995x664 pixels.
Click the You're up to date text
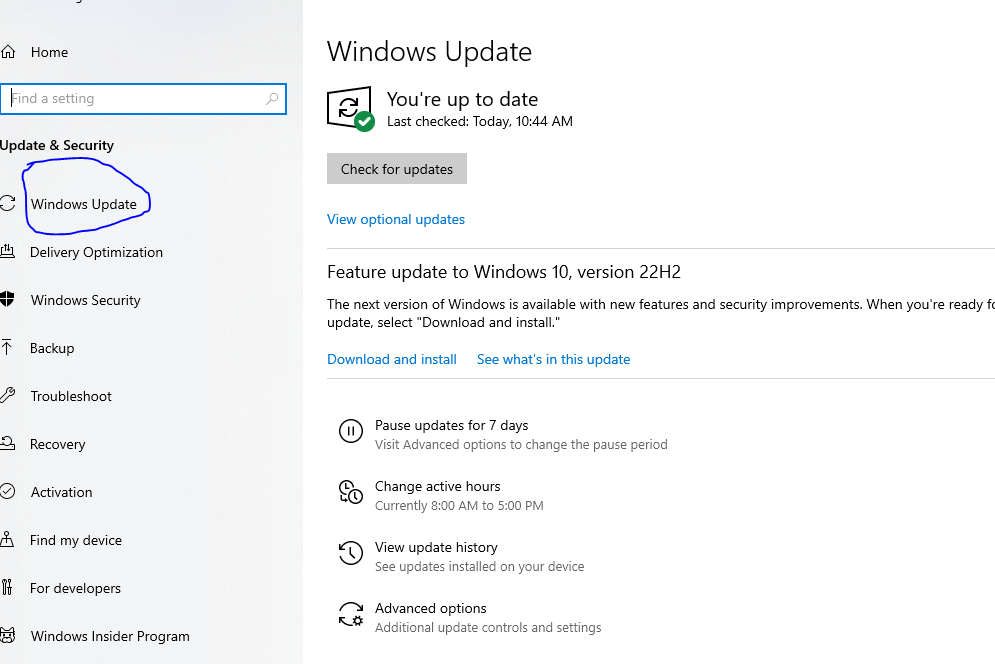(463, 99)
